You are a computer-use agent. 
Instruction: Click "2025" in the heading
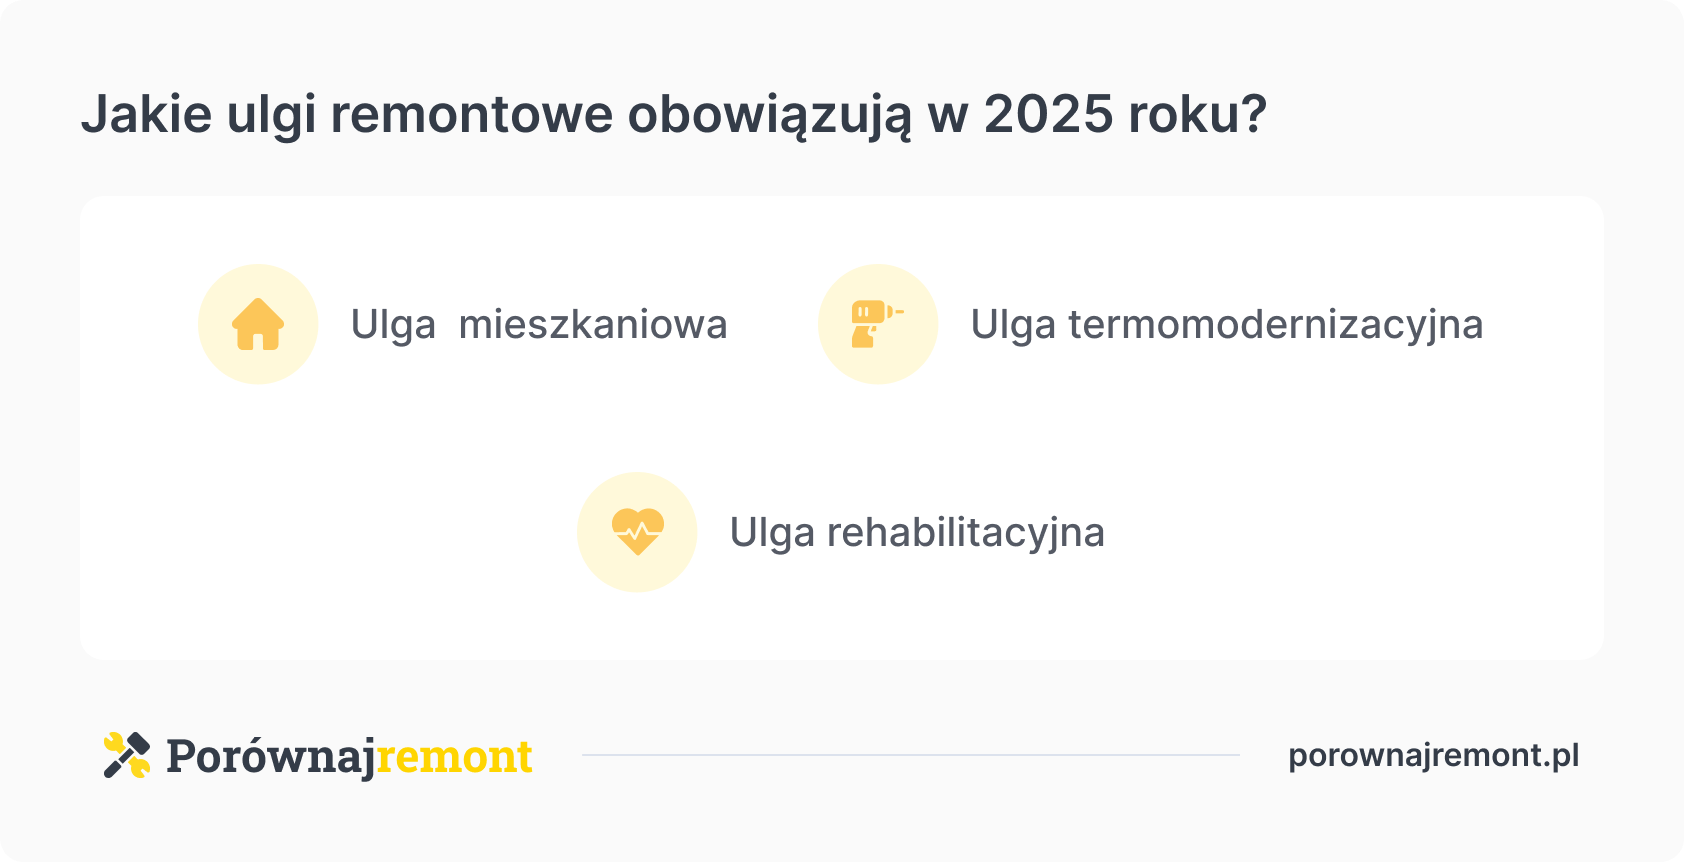pyautogui.click(x=1048, y=114)
